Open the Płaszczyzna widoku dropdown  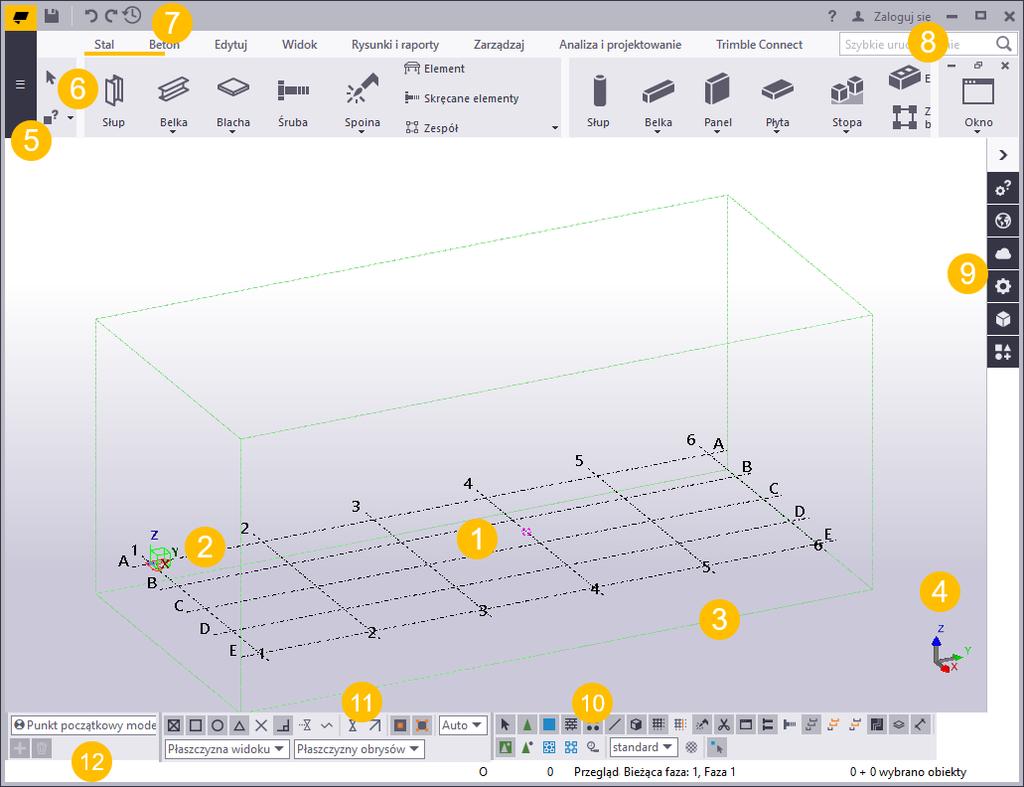(x=227, y=749)
